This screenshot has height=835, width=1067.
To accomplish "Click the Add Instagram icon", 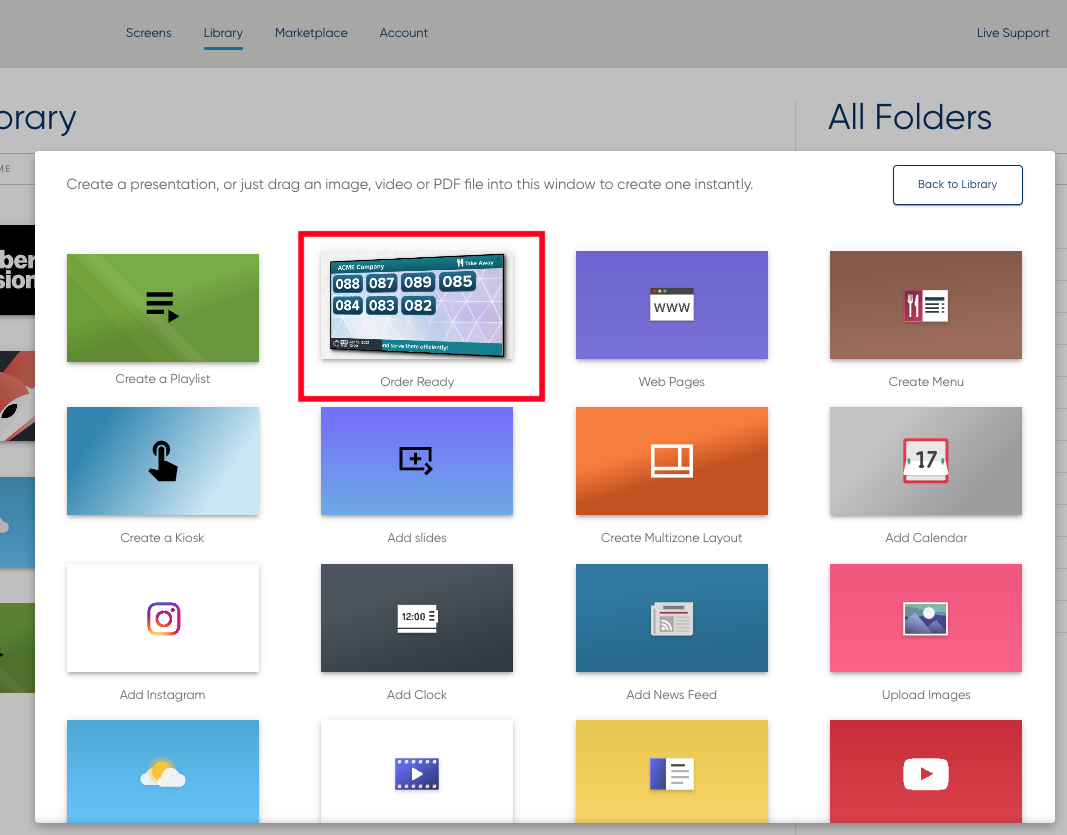I will click(x=162, y=619).
